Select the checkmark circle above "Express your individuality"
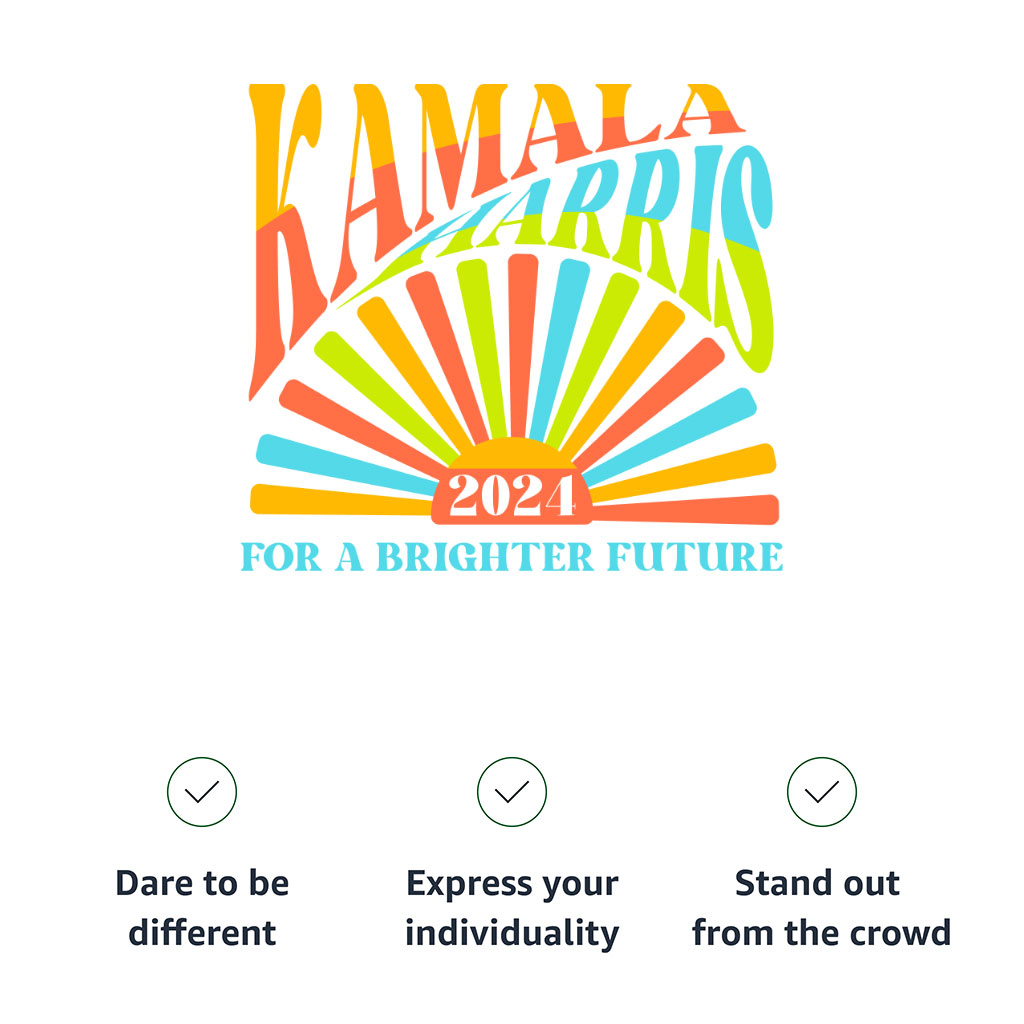 tap(511, 792)
